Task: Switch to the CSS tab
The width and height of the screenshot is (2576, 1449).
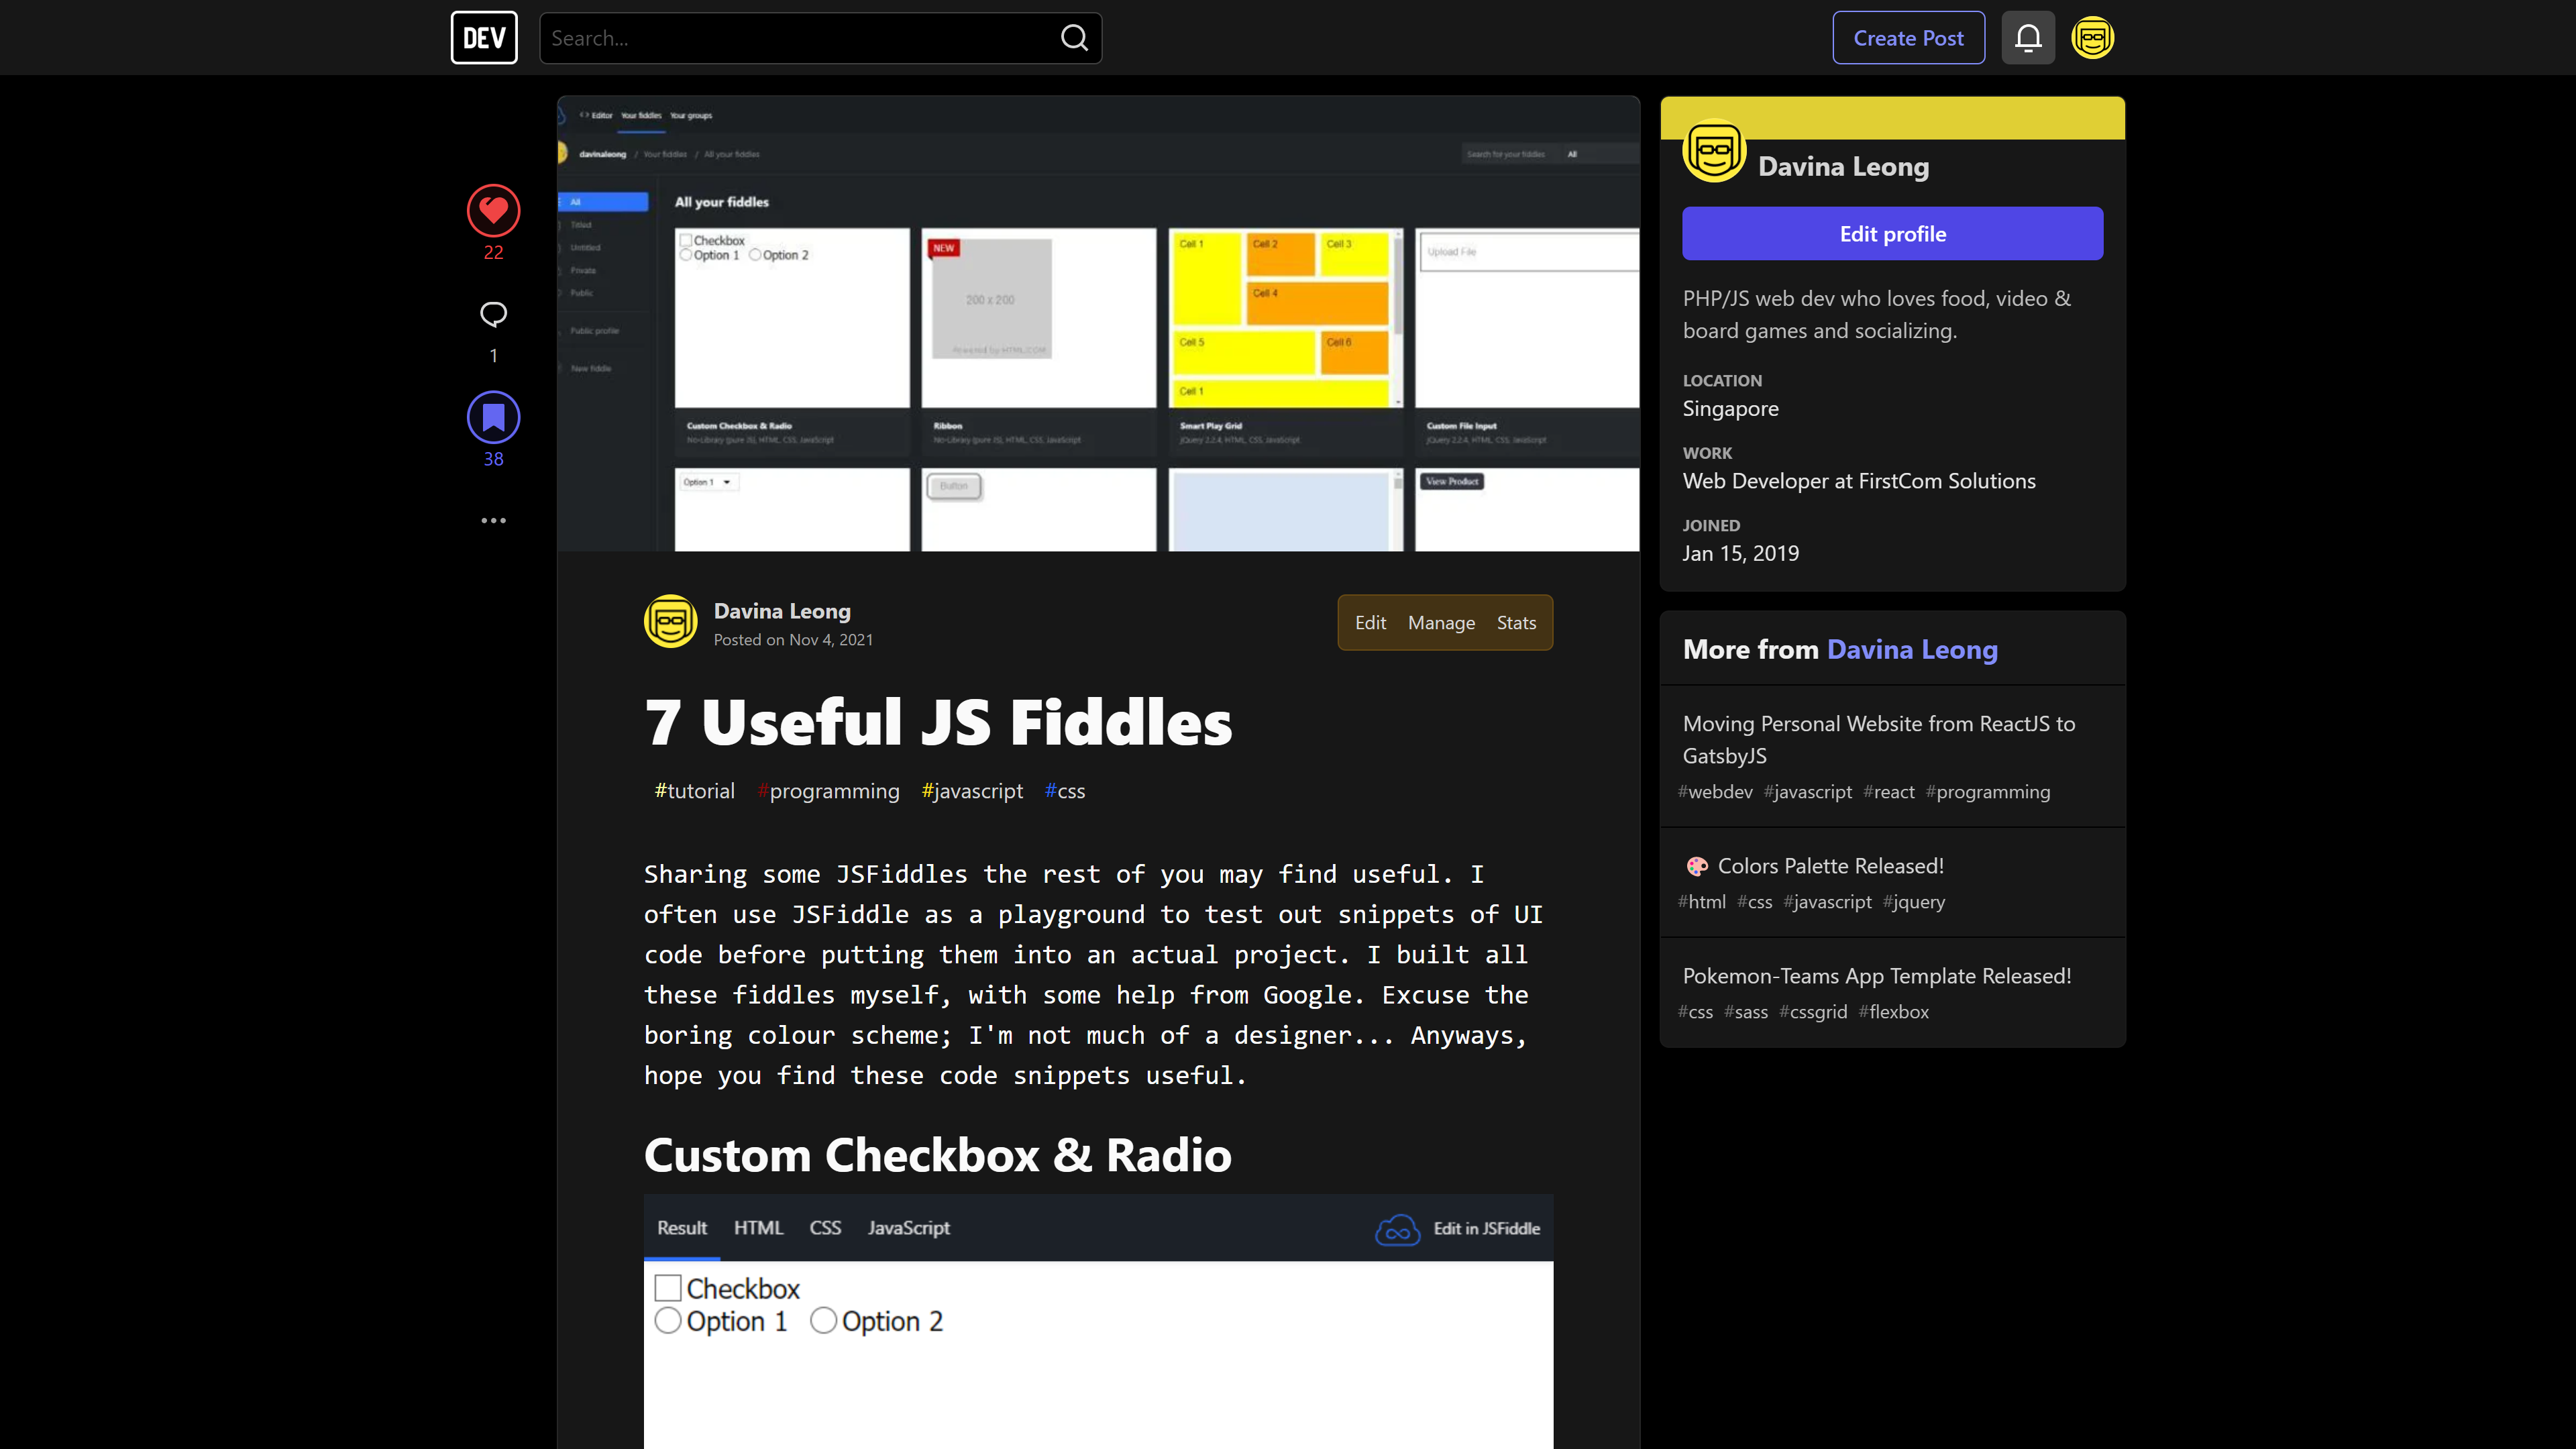Action: pos(825,1227)
